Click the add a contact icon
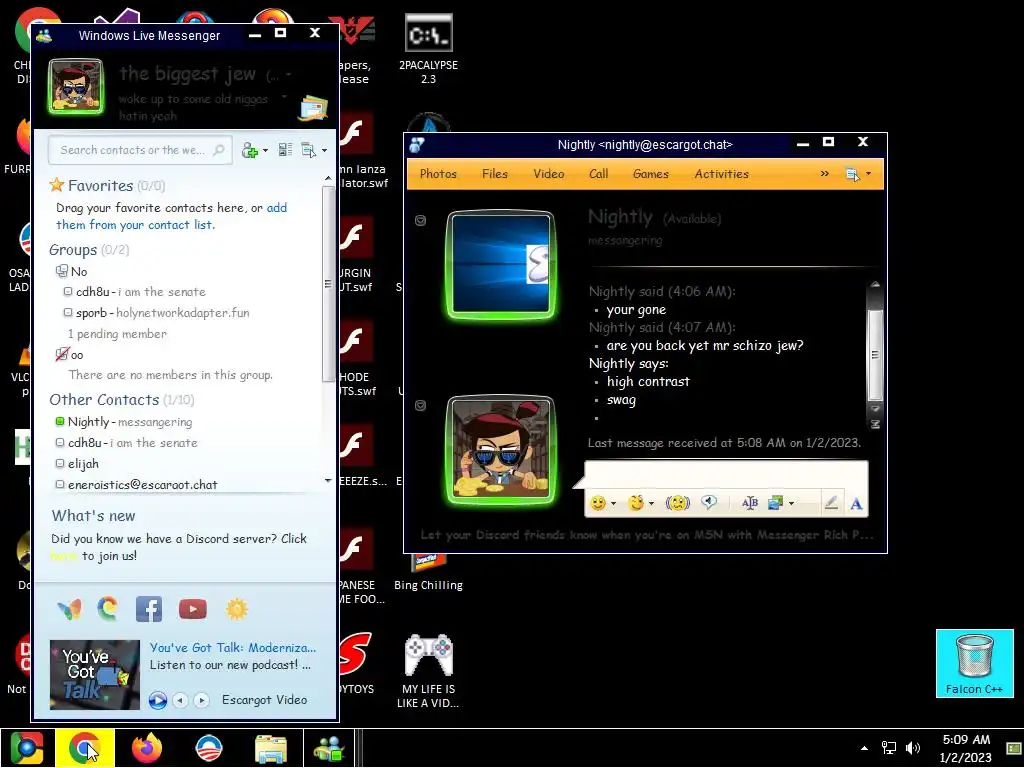The width and height of the screenshot is (1024, 768). pyautogui.click(x=249, y=150)
